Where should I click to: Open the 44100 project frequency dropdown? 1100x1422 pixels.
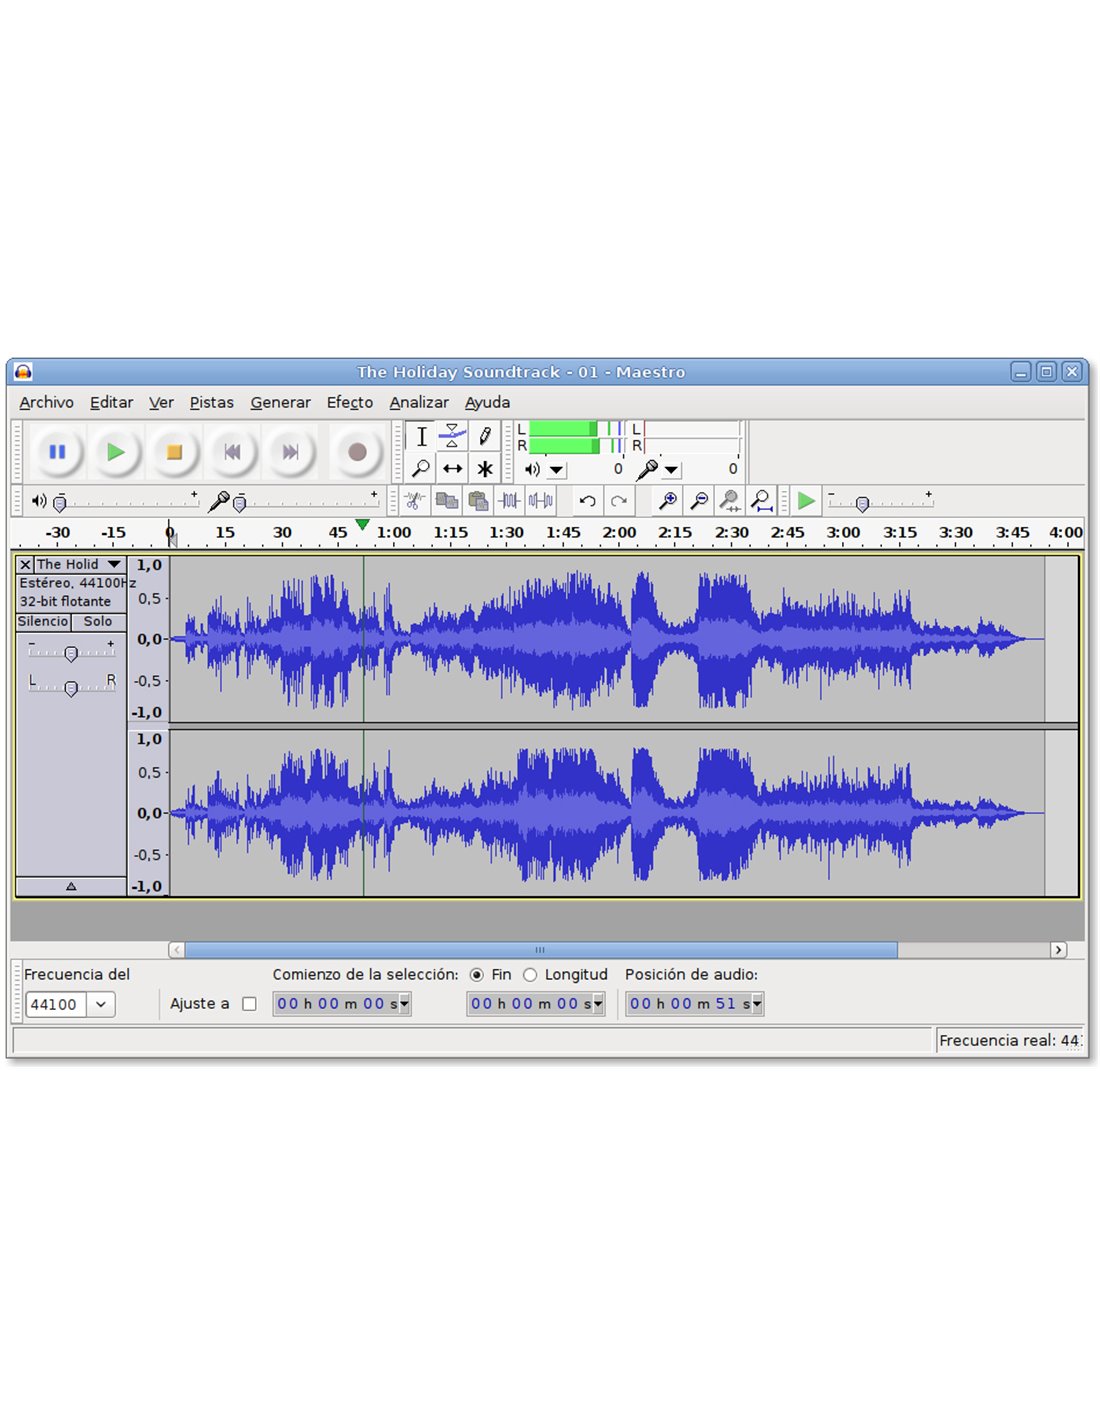pos(101,1005)
